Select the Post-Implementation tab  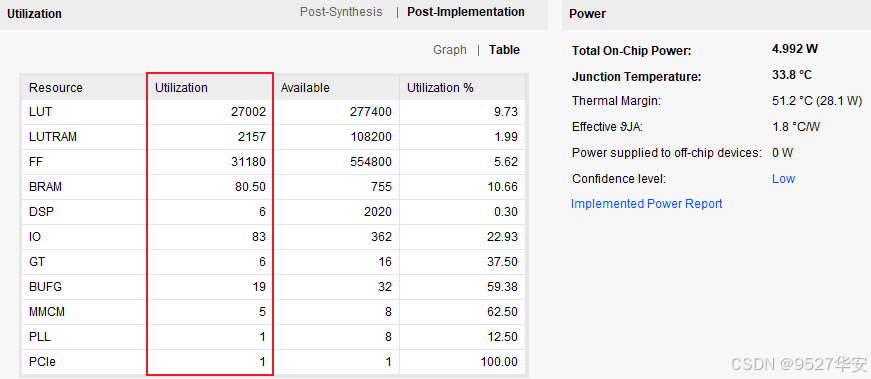(465, 12)
